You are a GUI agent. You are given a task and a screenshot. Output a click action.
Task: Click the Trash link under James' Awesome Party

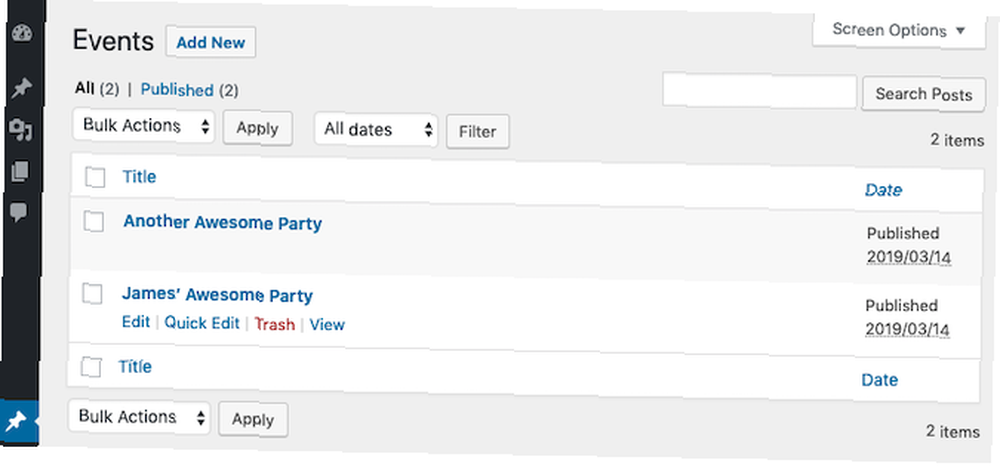click(x=274, y=324)
